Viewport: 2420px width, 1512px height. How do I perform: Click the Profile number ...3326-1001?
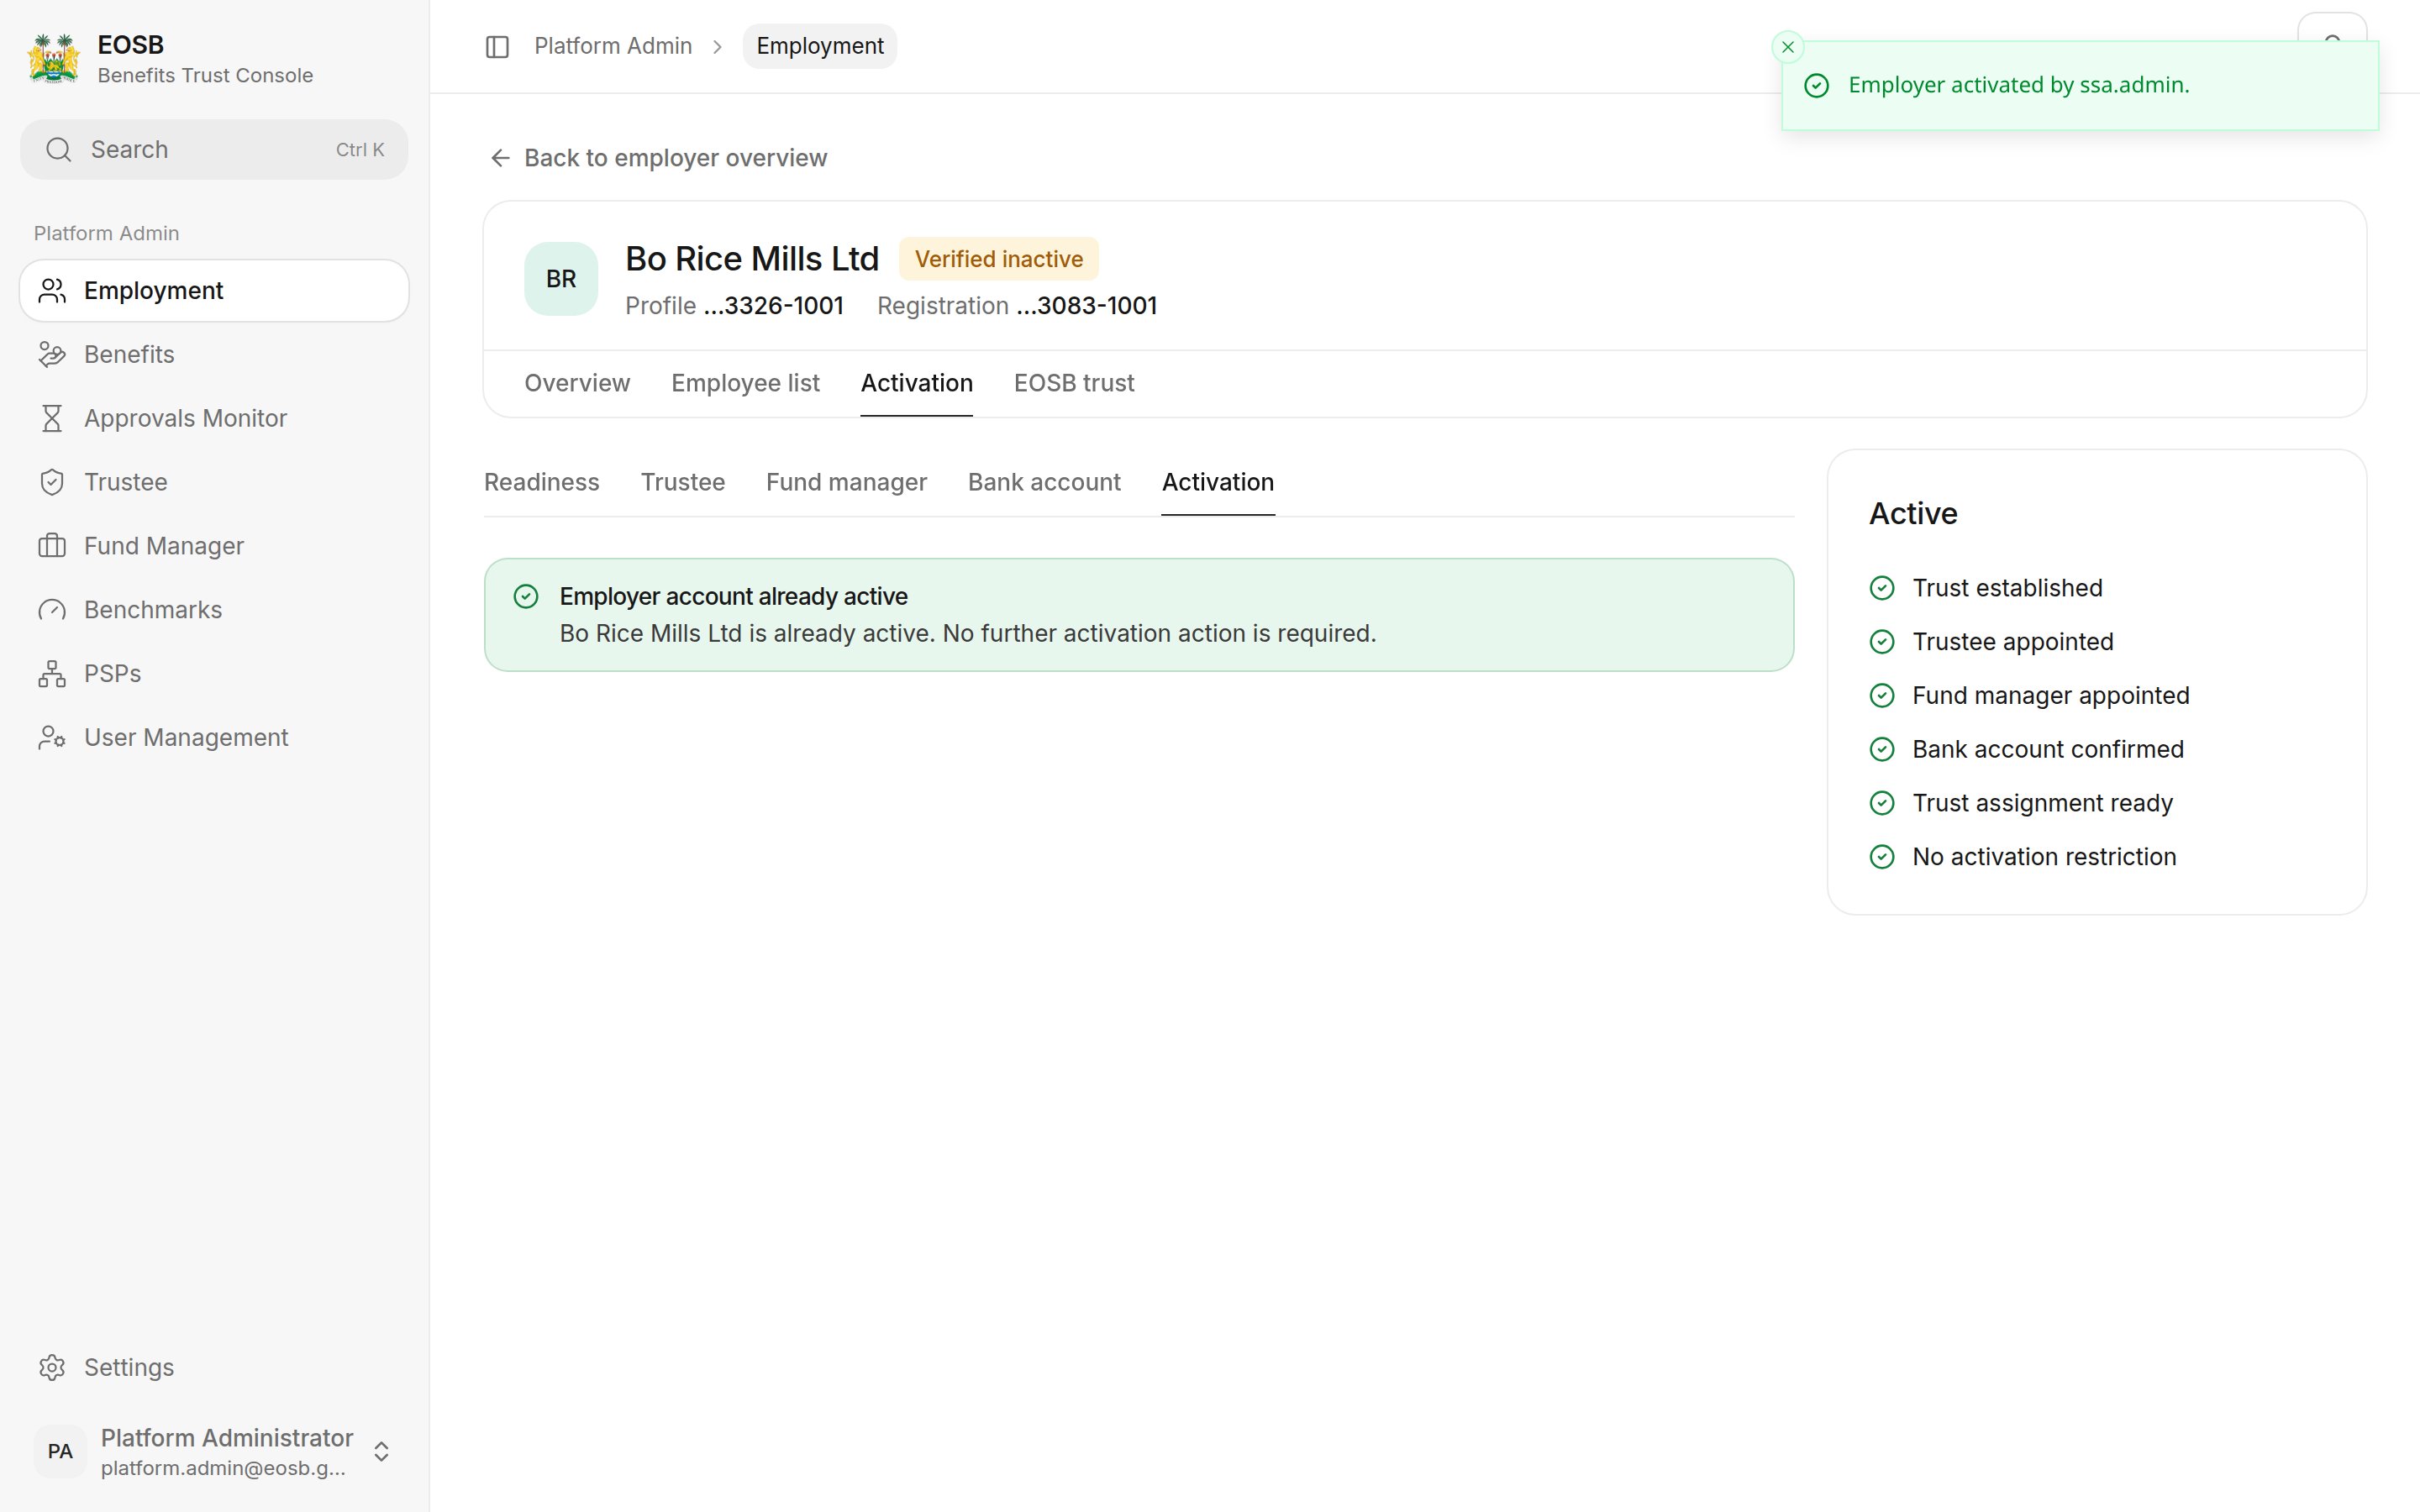pyautogui.click(x=773, y=306)
